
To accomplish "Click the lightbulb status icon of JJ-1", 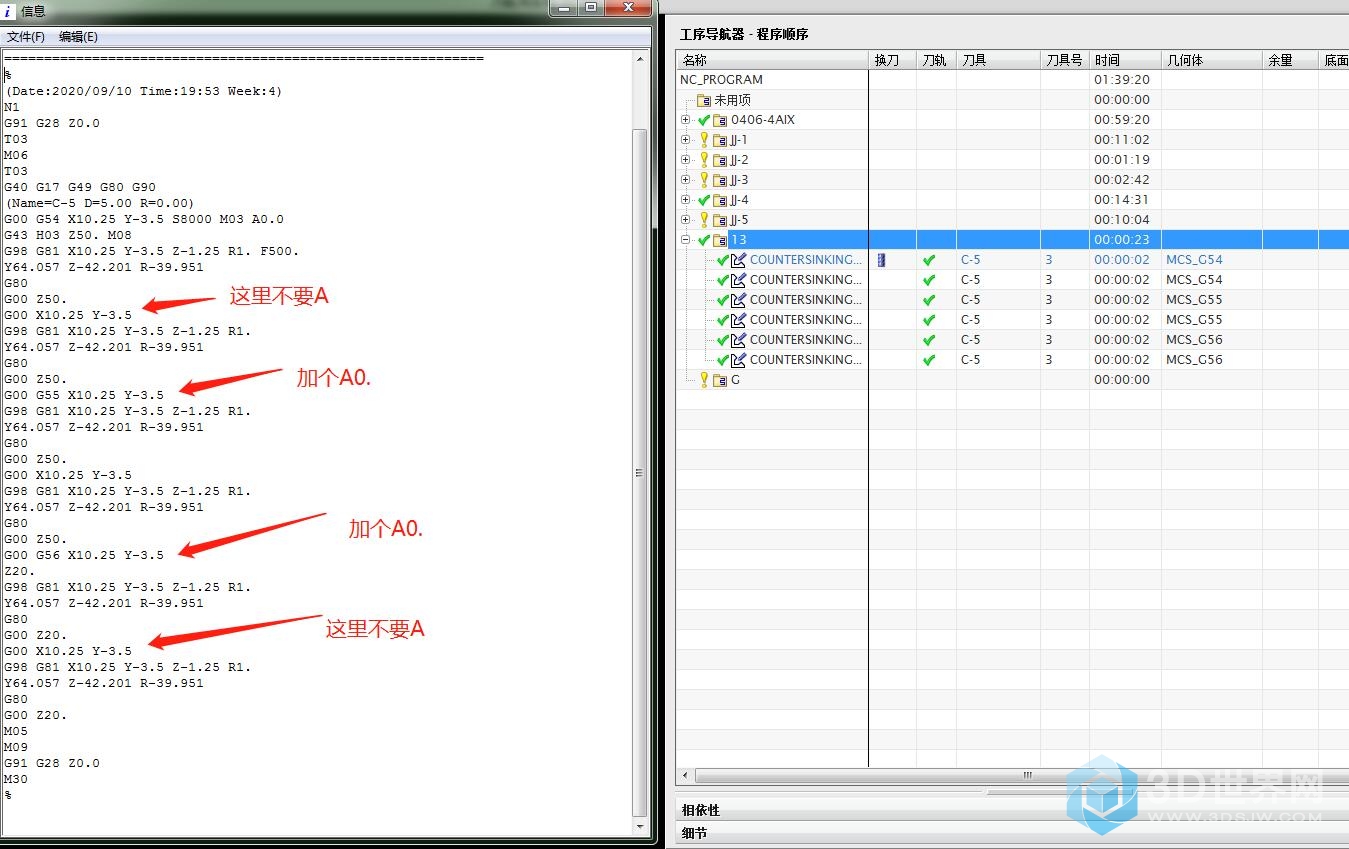I will [x=704, y=140].
